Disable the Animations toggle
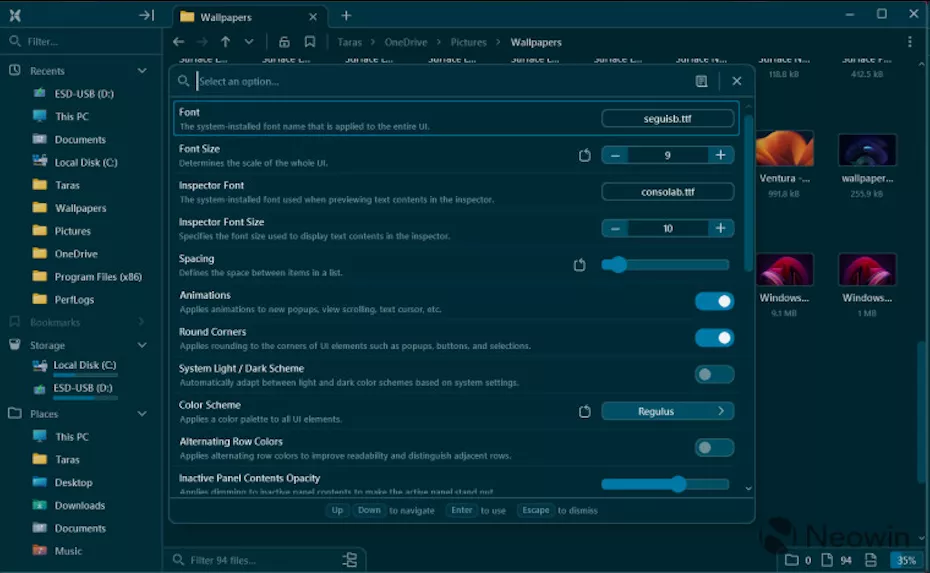 pyautogui.click(x=714, y=301)
